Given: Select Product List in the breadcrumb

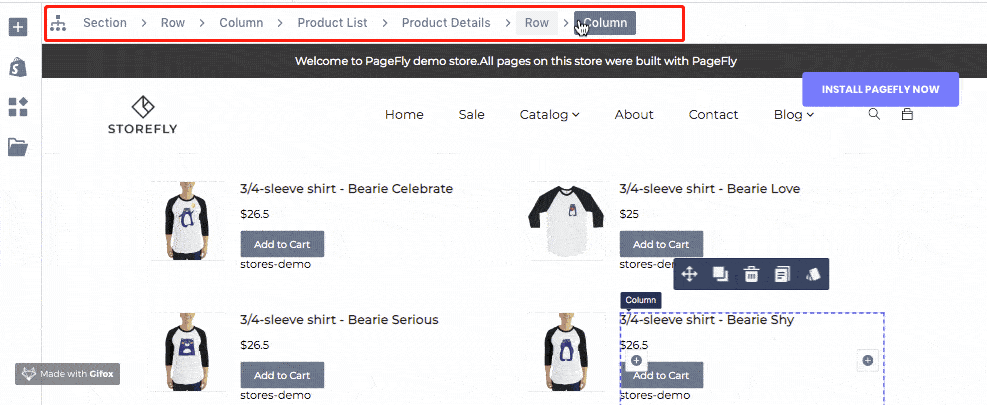Looking at the screenshot, I should 332,23.
